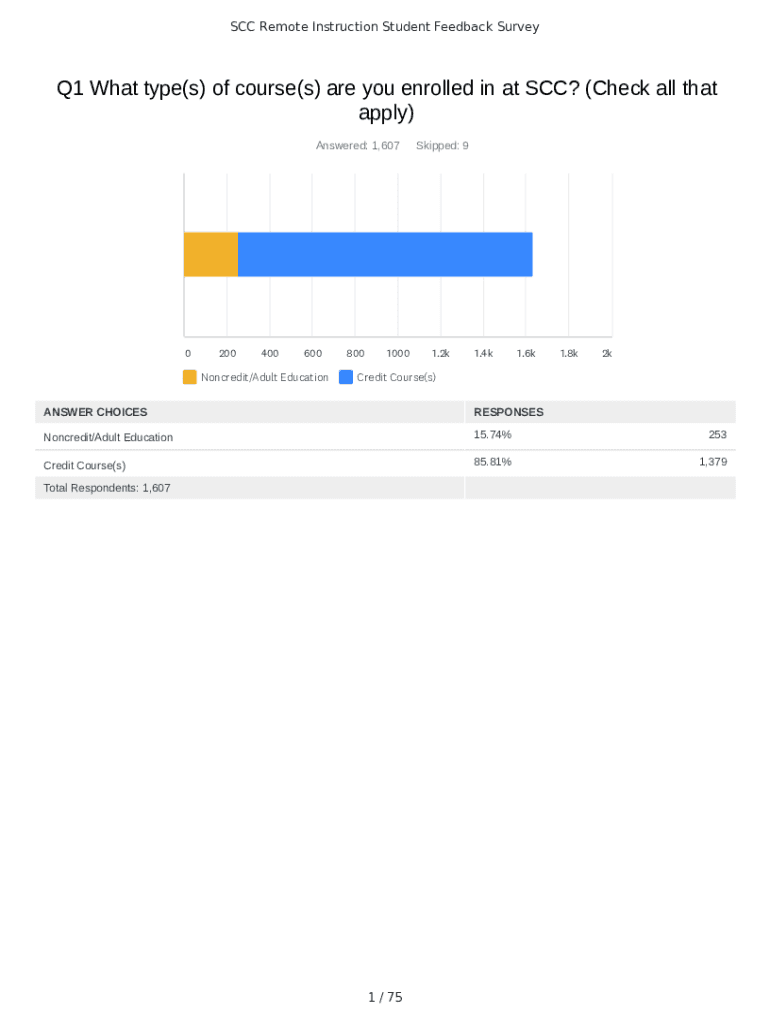Select the blue Credit Course(s) bar segment

385,255
